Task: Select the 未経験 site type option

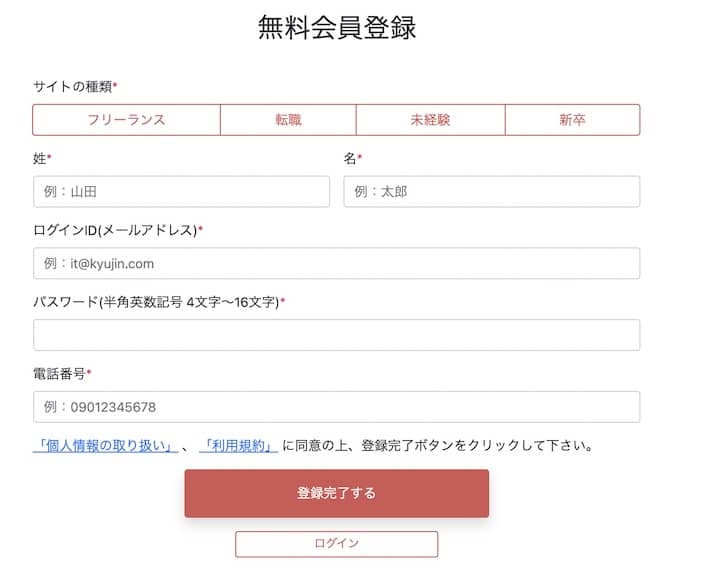Action: tap(430, 120)
